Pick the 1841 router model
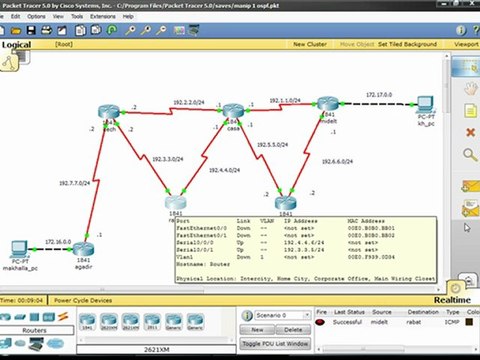Image resolution: width=480 pixels, height=360 pixels. [x=87, y=321]
